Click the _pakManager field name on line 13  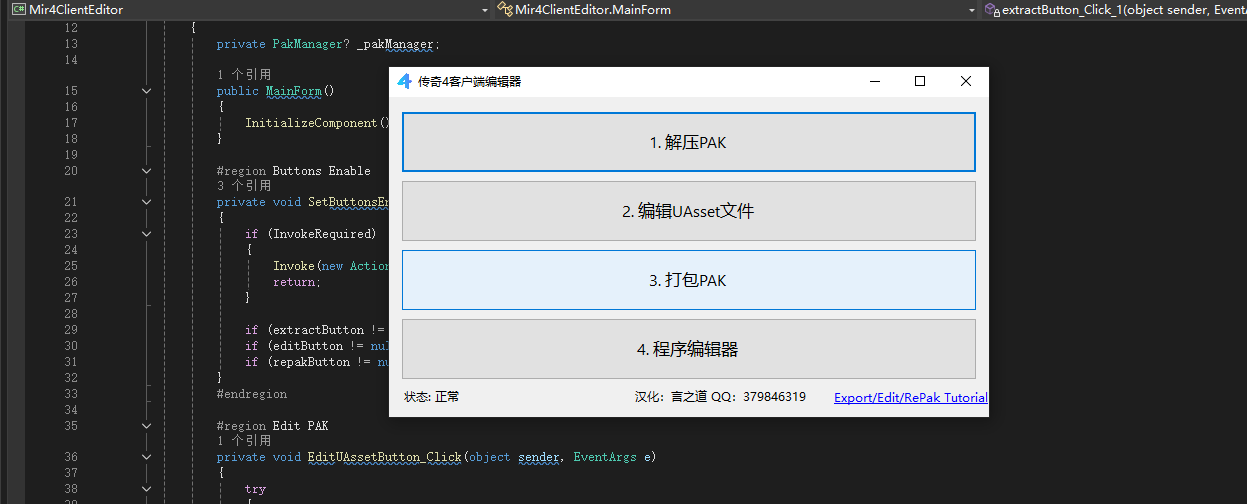click(x=395, y=44)
